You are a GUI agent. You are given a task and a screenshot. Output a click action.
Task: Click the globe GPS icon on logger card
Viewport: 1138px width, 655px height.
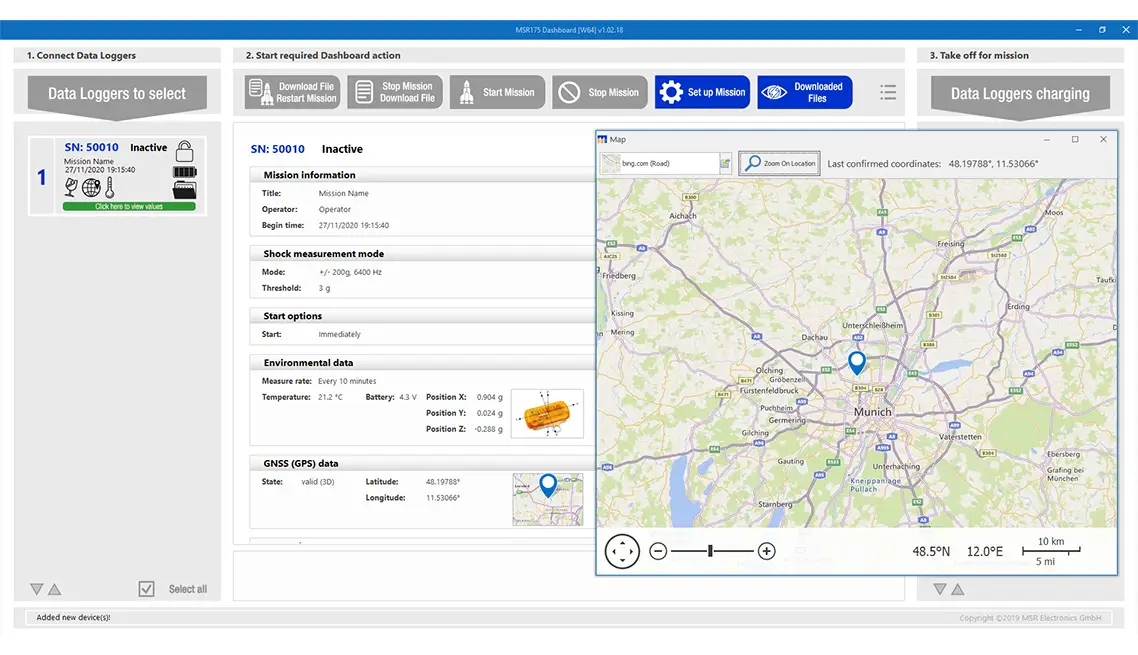(91, 187)
